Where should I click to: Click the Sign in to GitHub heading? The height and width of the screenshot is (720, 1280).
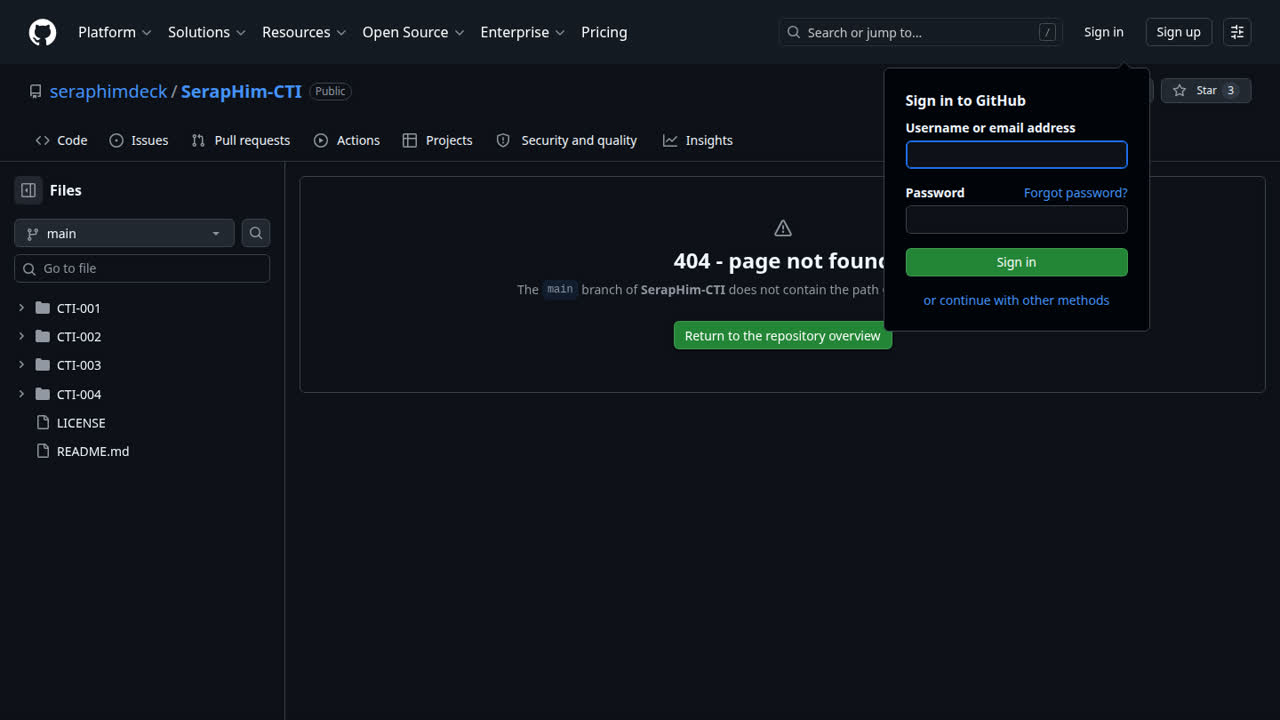966,100
